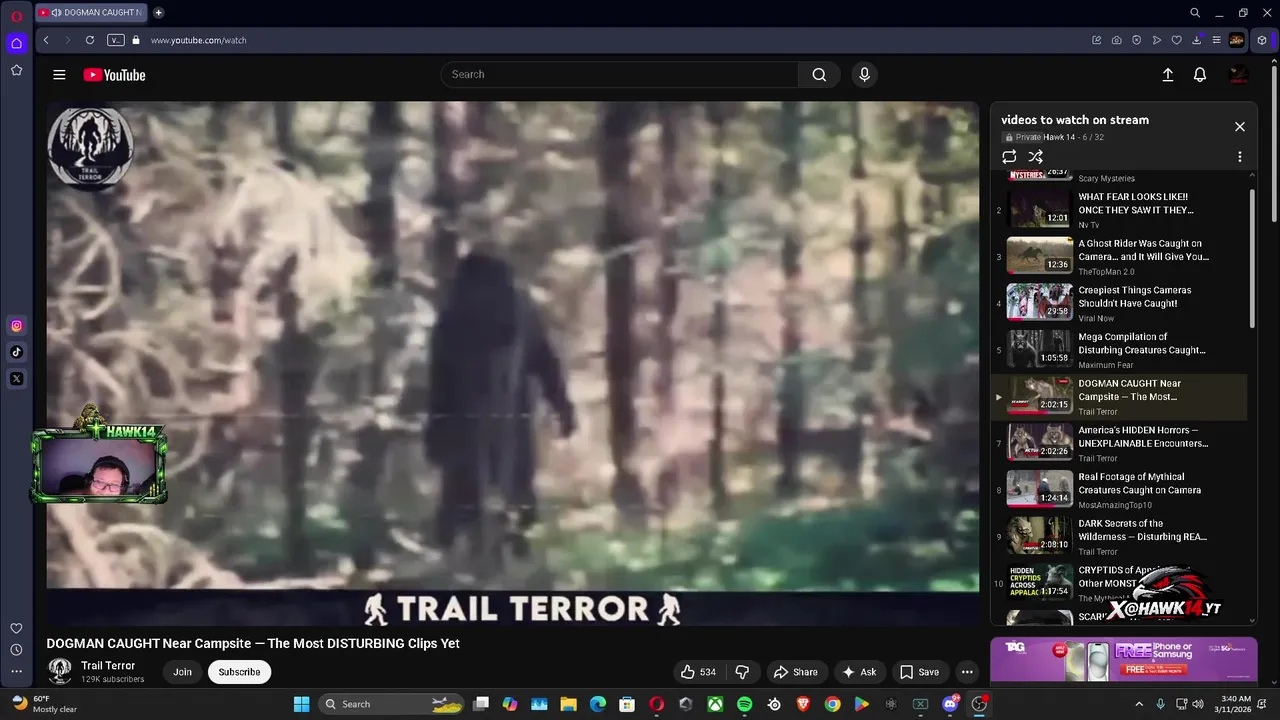Image resolution: width=1280 pixels, height=720 pixels.
Task: Save the video to a playlist
Action: point(919,672)
